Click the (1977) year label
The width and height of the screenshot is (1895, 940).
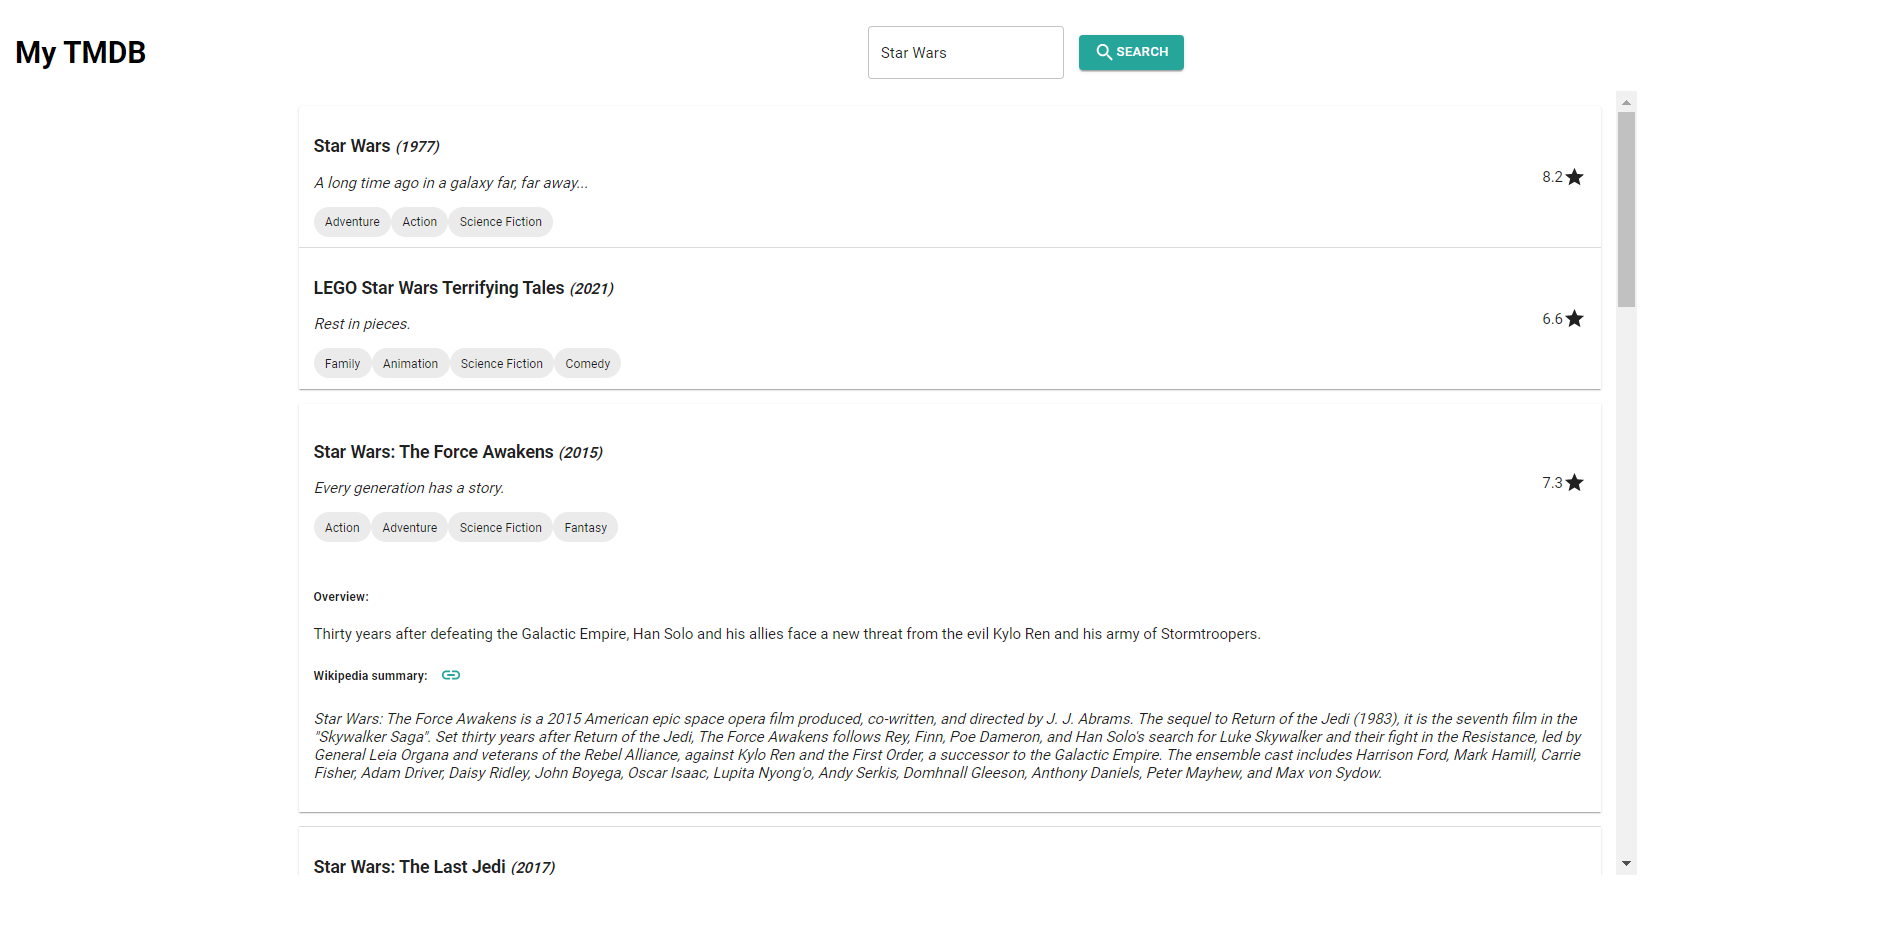point(418,147)
